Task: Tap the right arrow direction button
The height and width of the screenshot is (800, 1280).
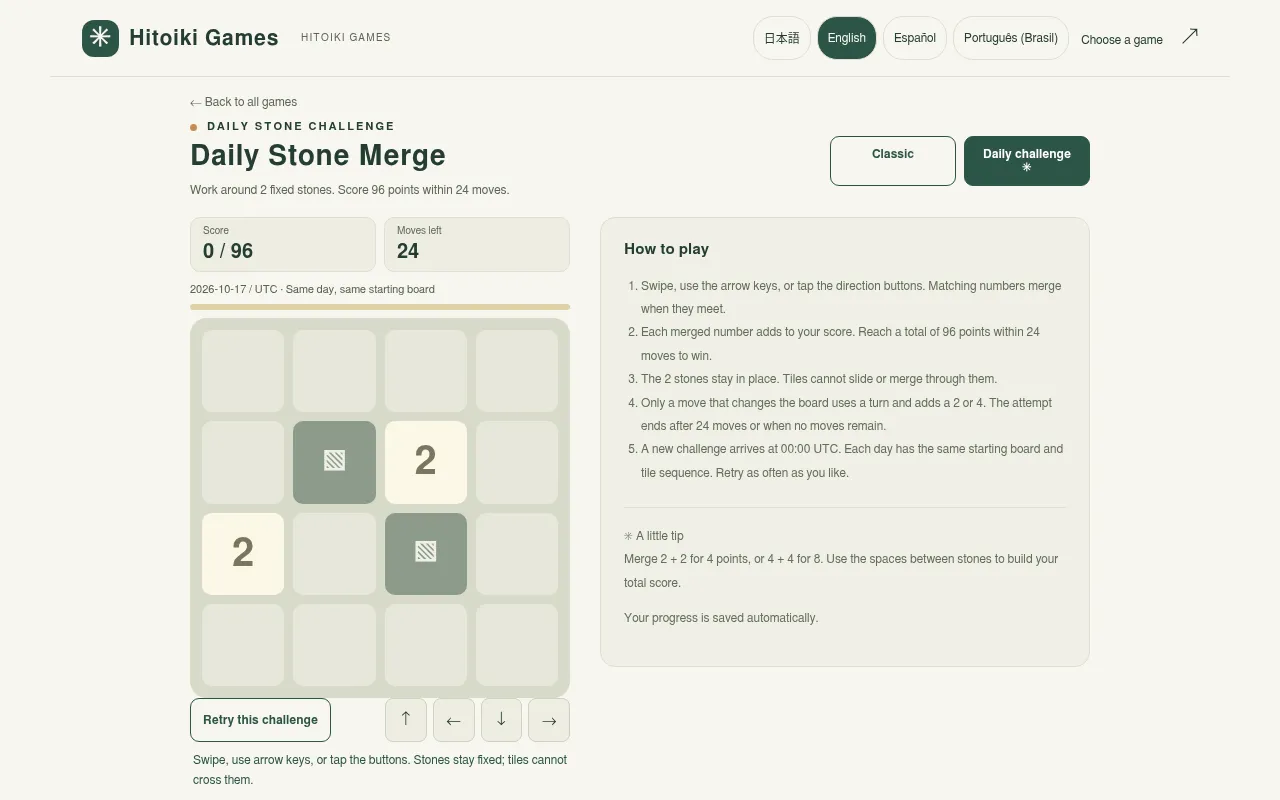Action: pos(549,720)
